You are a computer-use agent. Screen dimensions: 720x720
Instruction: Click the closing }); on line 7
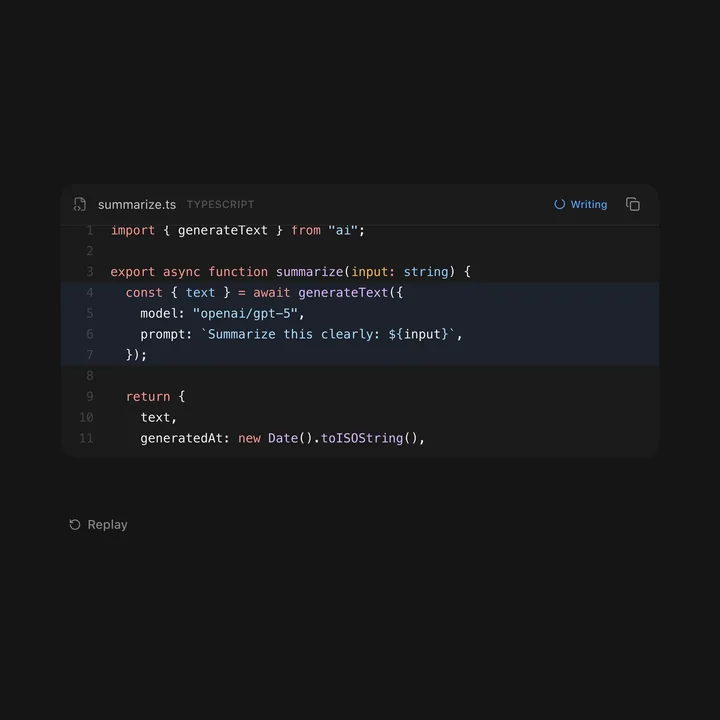[x=136, y=355]
